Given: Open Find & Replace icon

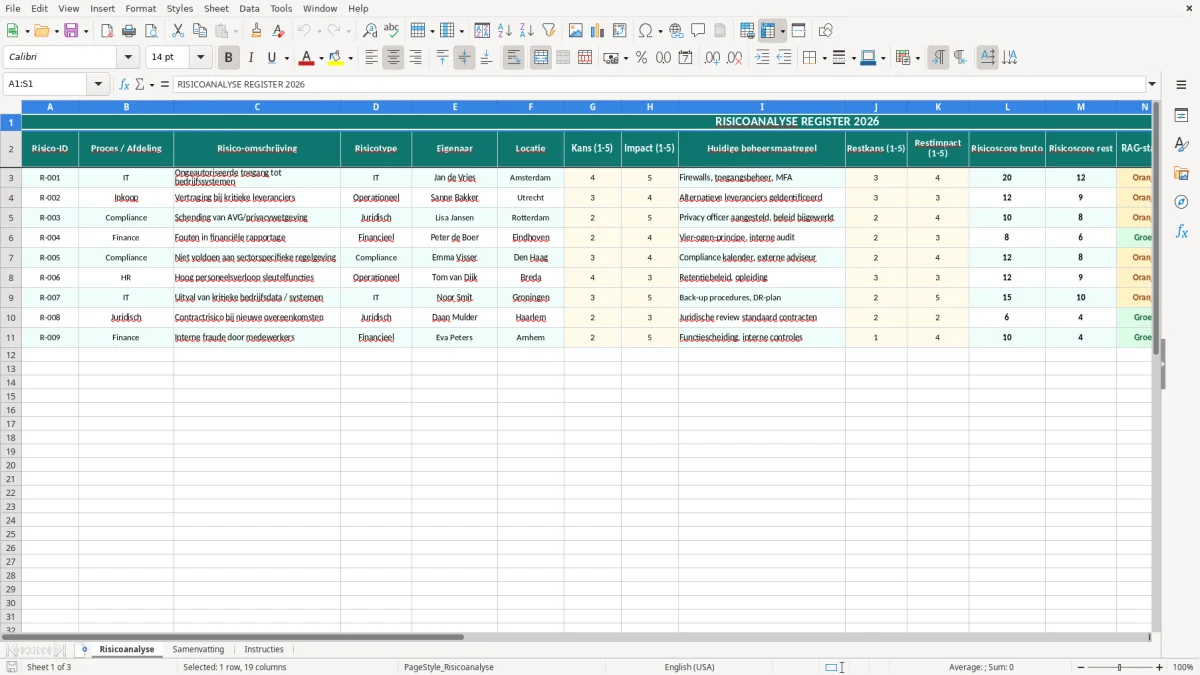Looking at the screenshot, I should [370, 31].
